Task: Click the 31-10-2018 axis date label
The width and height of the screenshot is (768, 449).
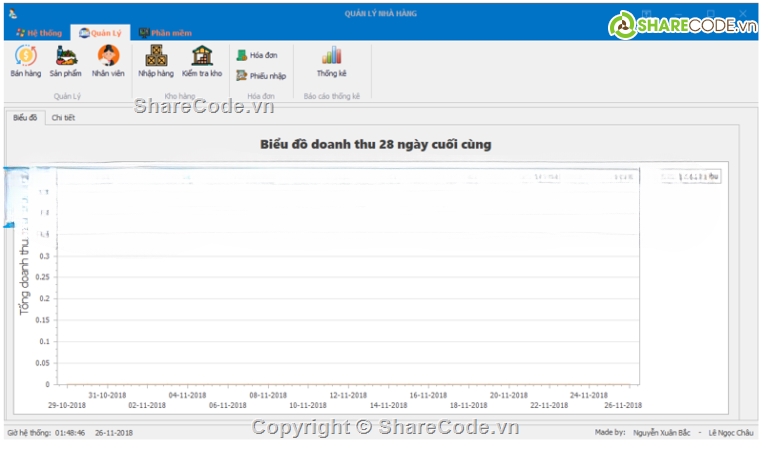Action: 107,395
